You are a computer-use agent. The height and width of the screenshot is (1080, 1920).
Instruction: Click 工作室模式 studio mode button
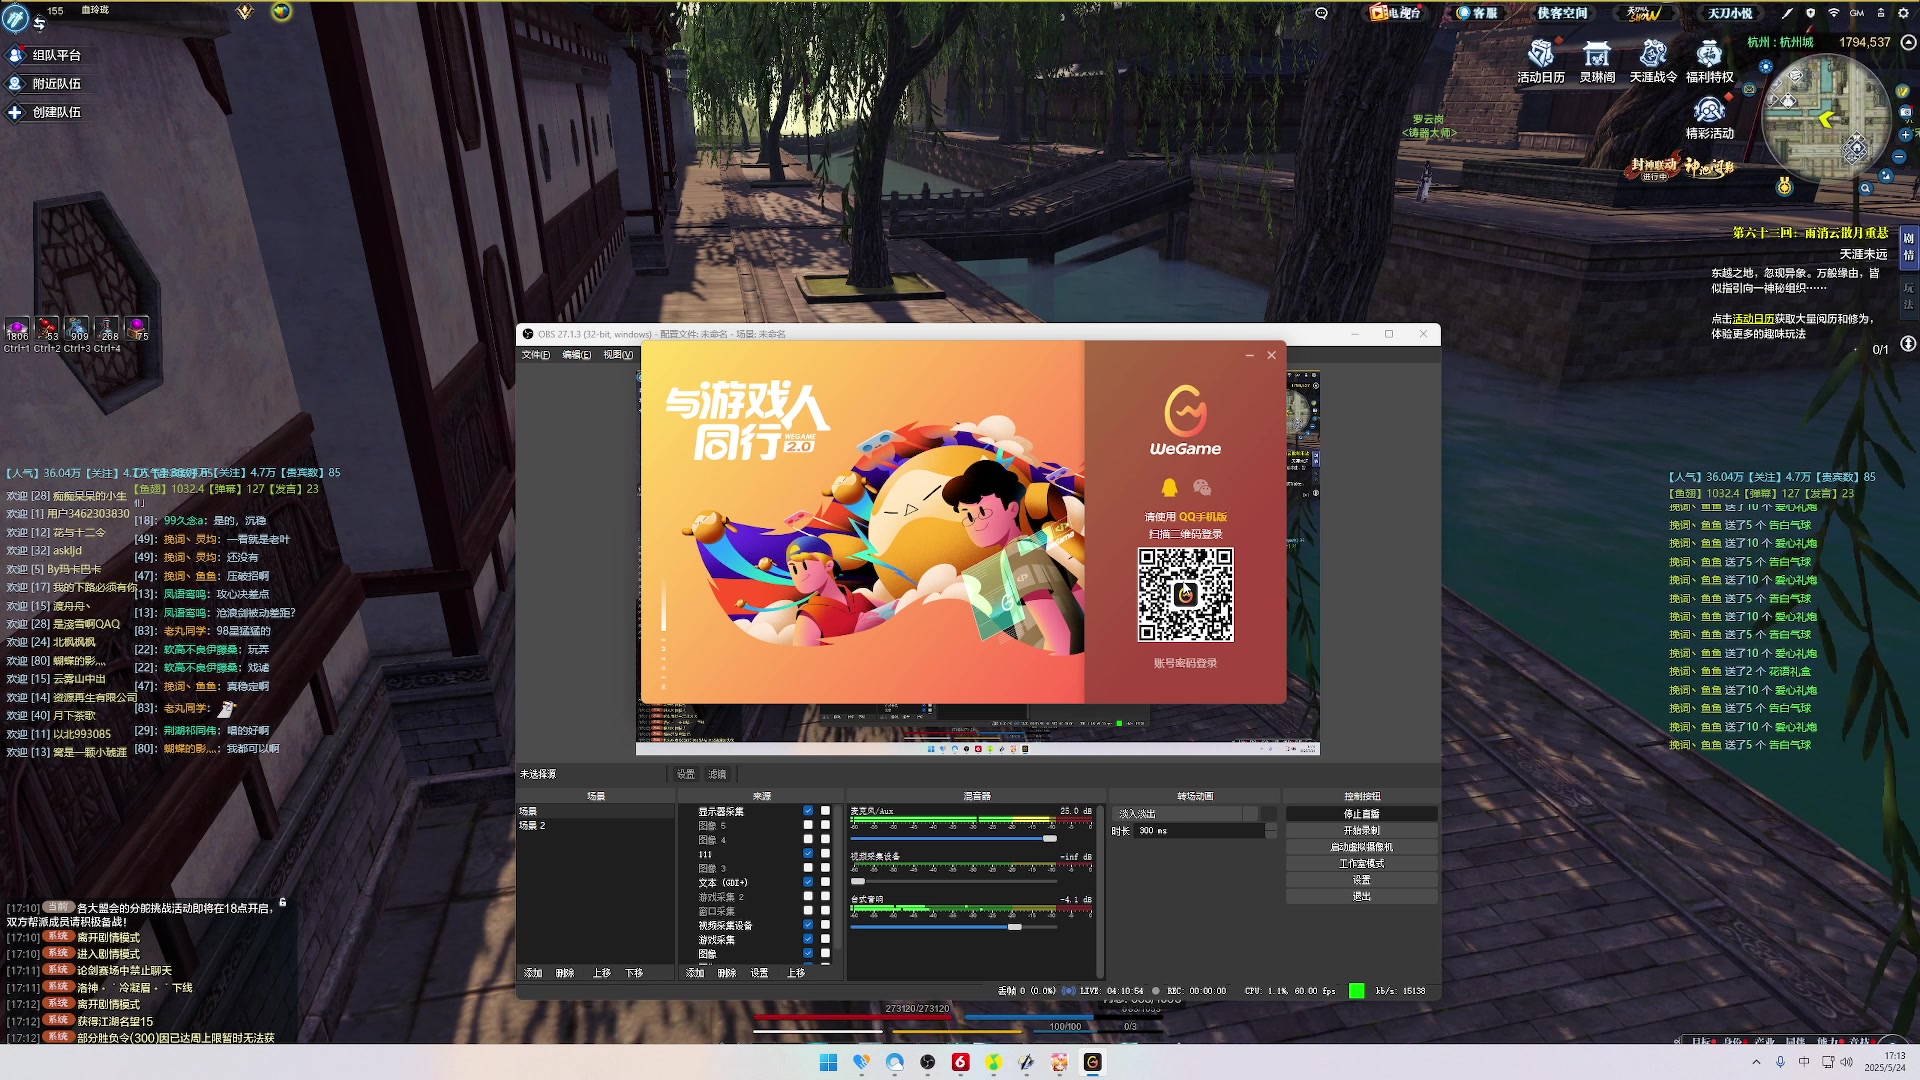tap(1361, 863)
